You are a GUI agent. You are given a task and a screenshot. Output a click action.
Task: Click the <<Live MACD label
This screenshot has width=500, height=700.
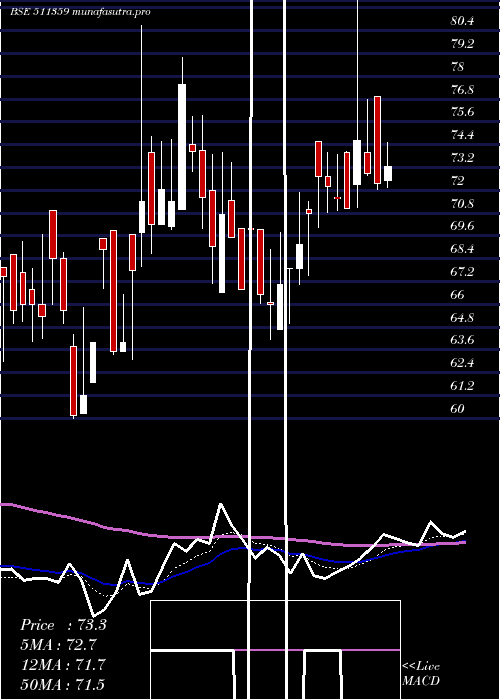[421, 673]
